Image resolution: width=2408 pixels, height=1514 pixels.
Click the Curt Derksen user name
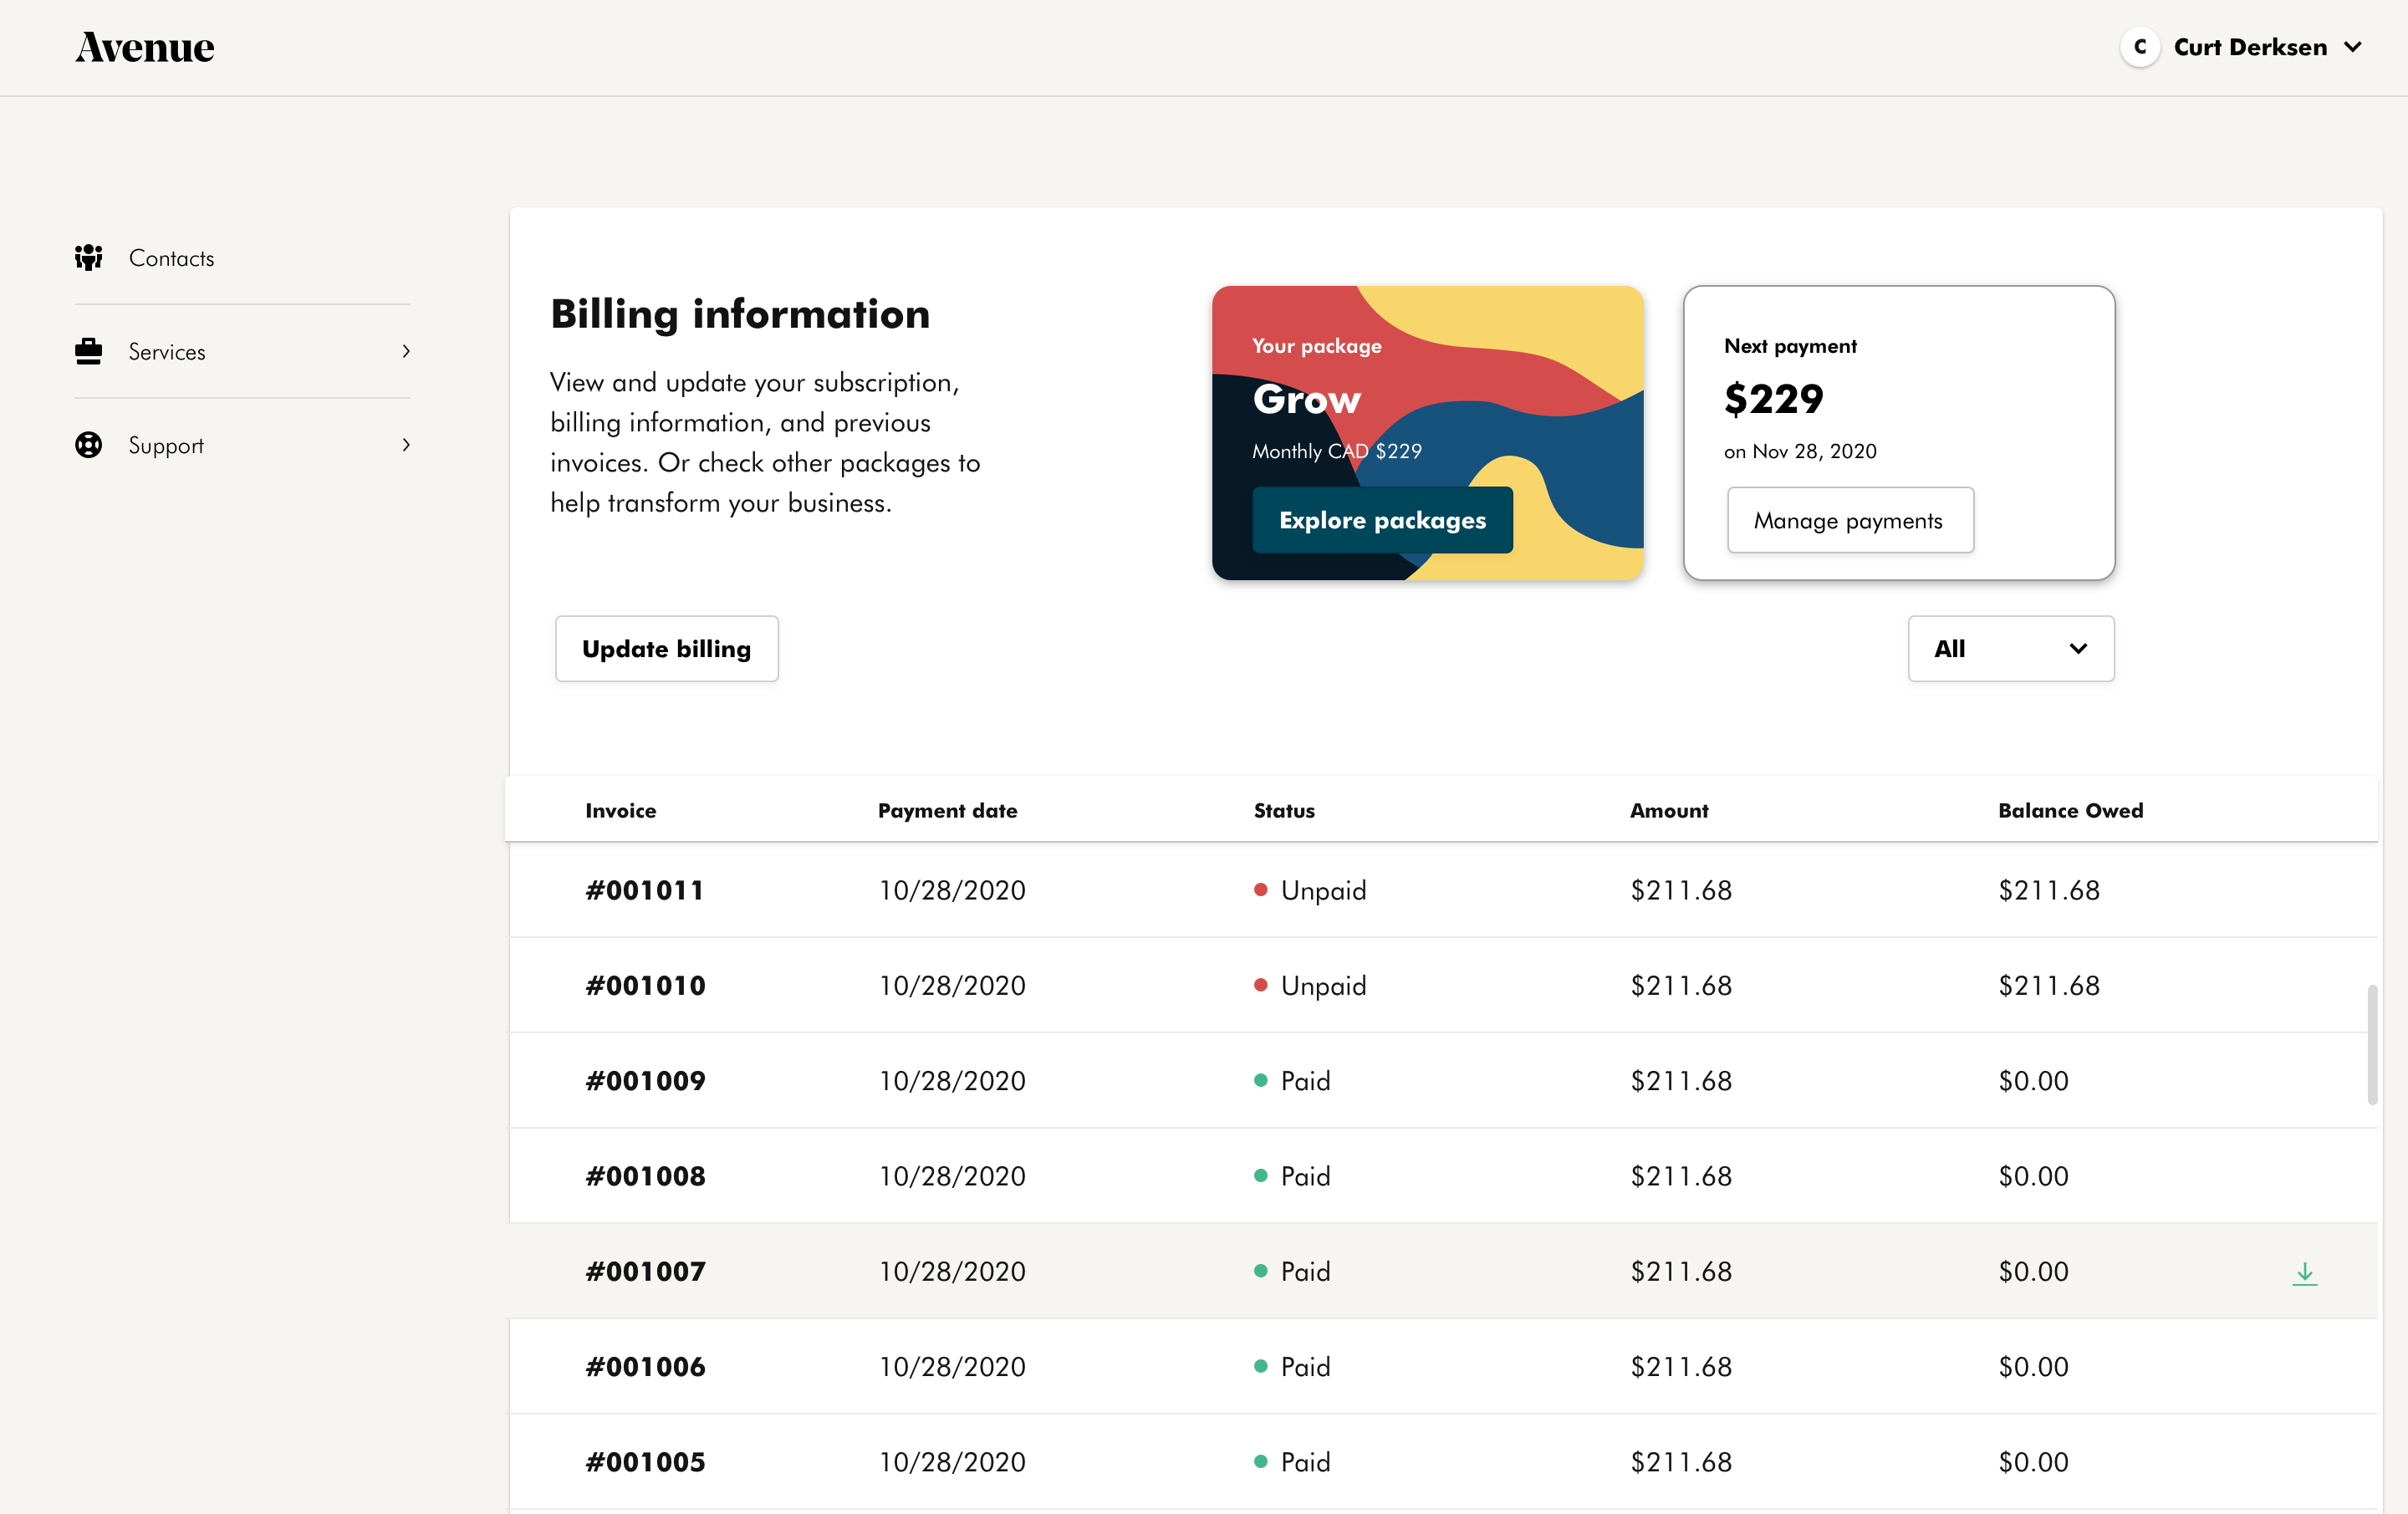[x=2250, y=47]
